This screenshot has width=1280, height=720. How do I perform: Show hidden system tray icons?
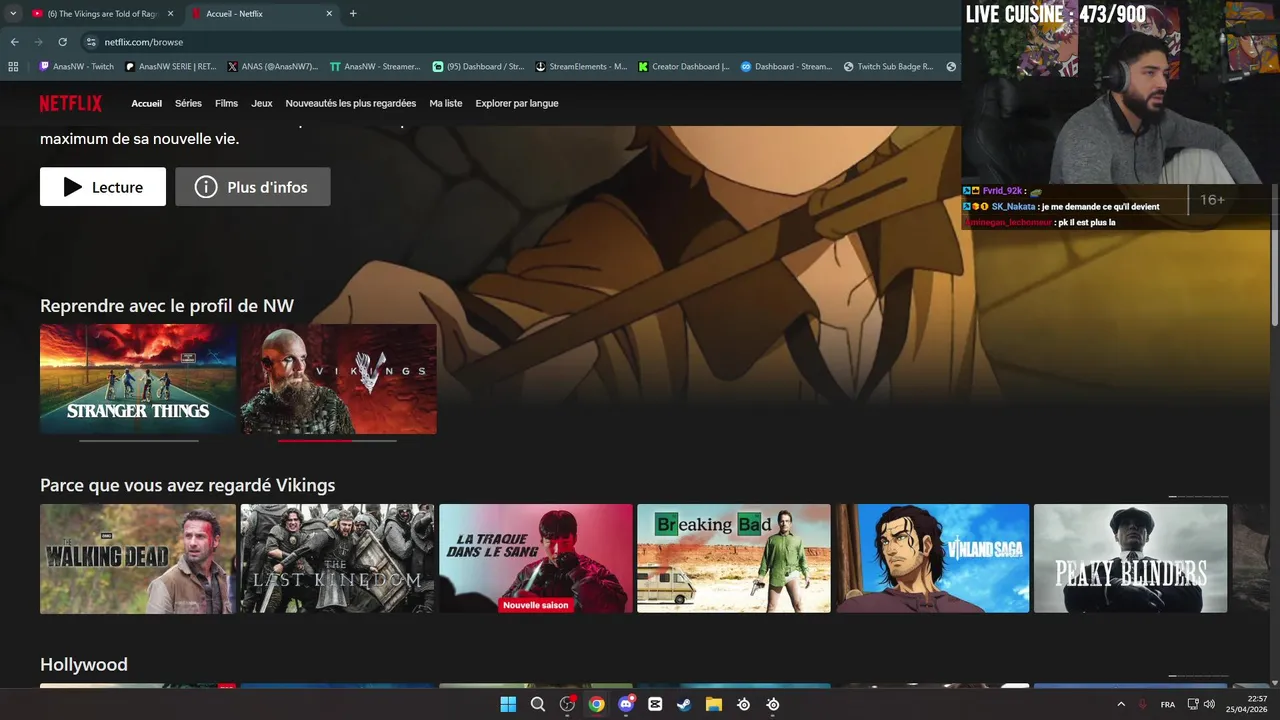pos(1120,704)
